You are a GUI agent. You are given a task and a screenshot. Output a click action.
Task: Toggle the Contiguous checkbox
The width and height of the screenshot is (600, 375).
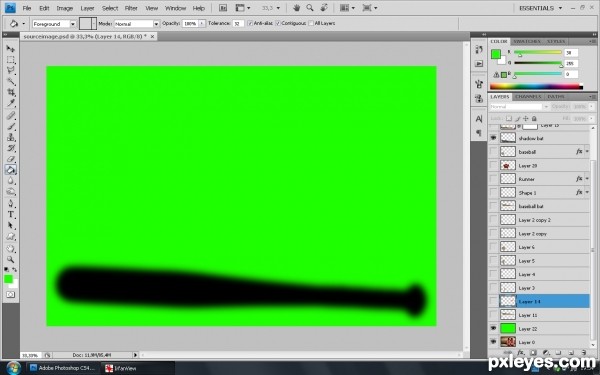278,23
